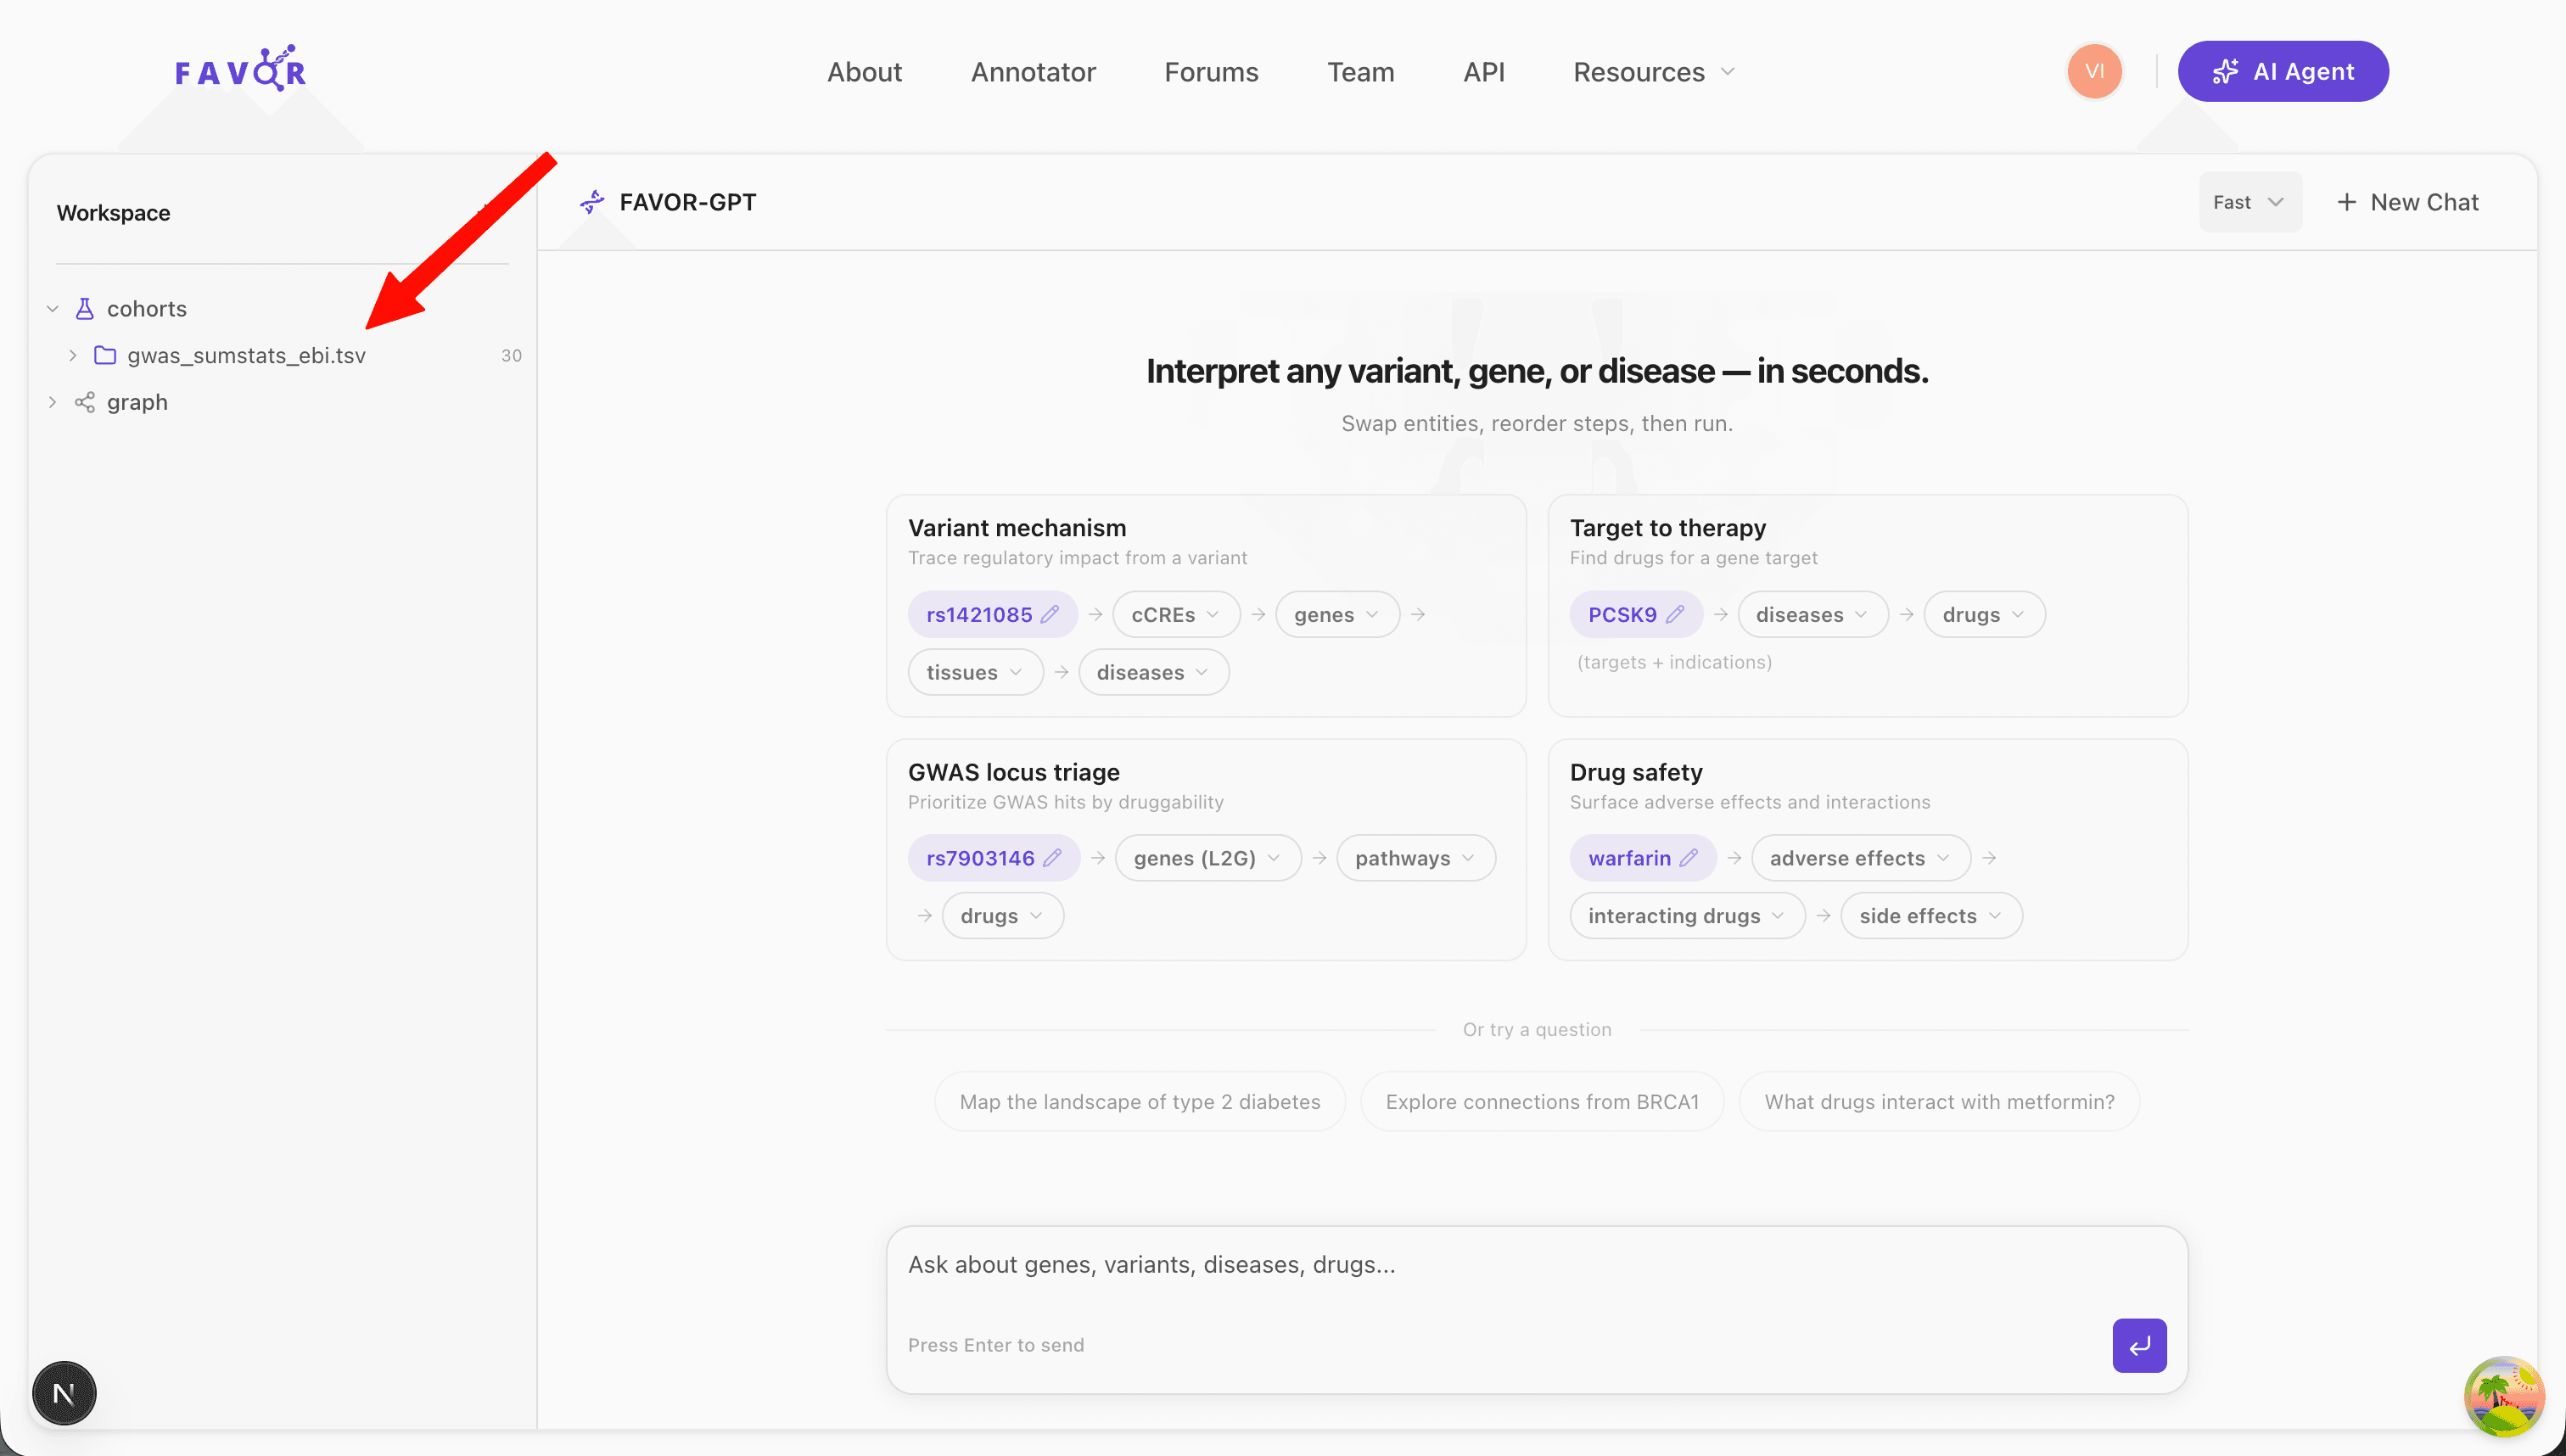Open the Annotator page
This screenshot has width=2566, height=1456.
tap(1033, 72)
